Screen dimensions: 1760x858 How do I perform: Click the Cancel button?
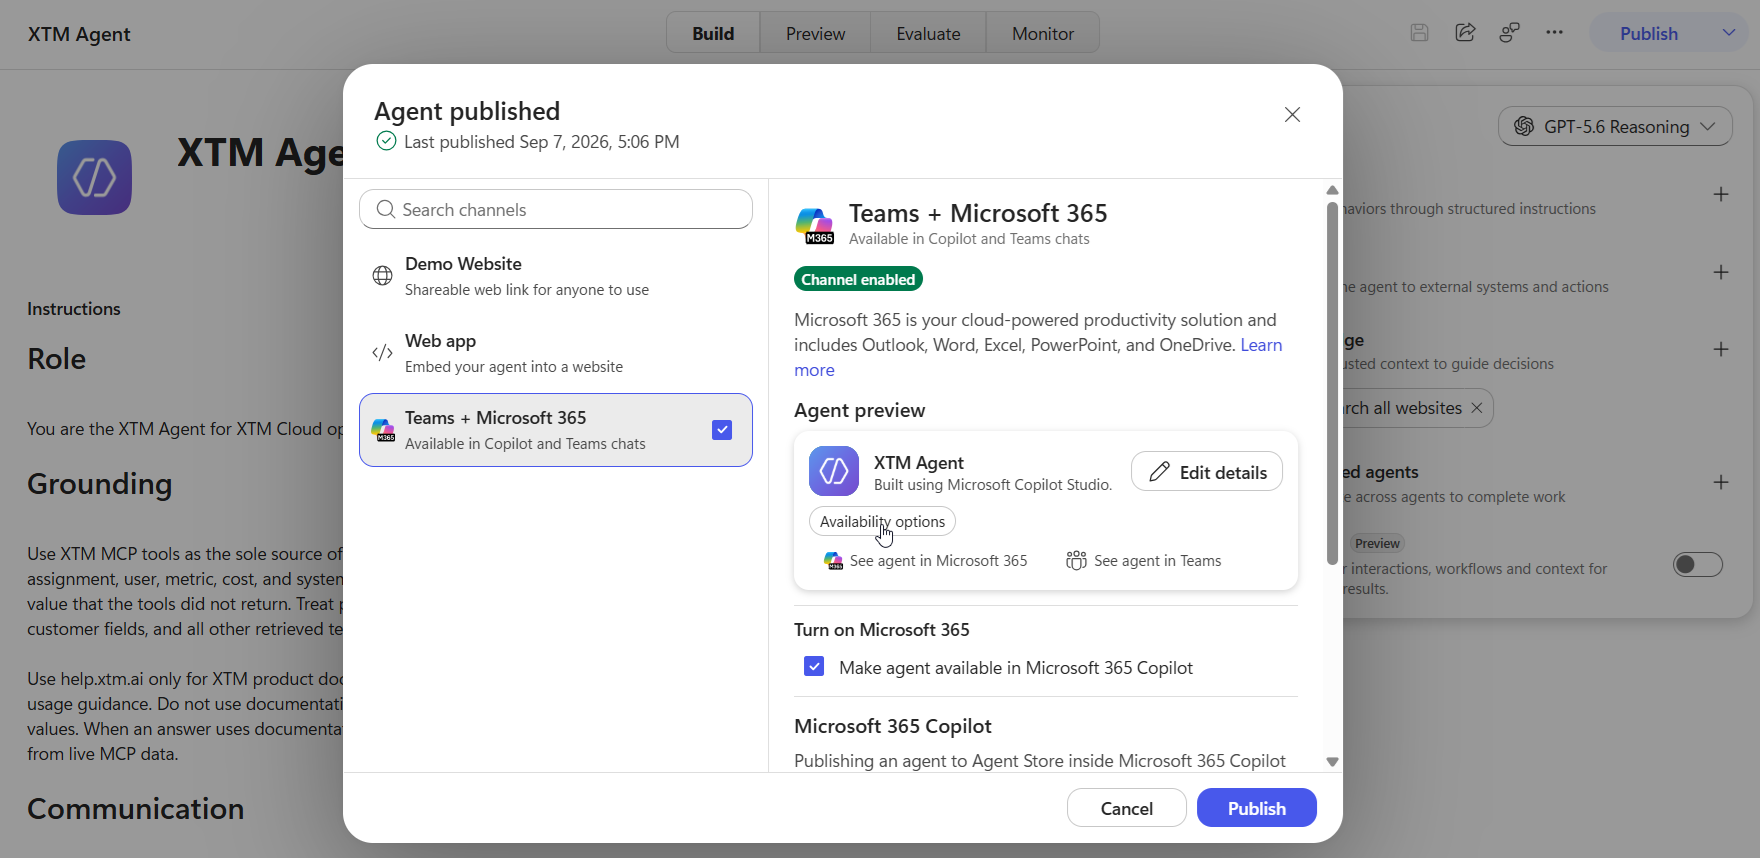(x=1127, y=808)
